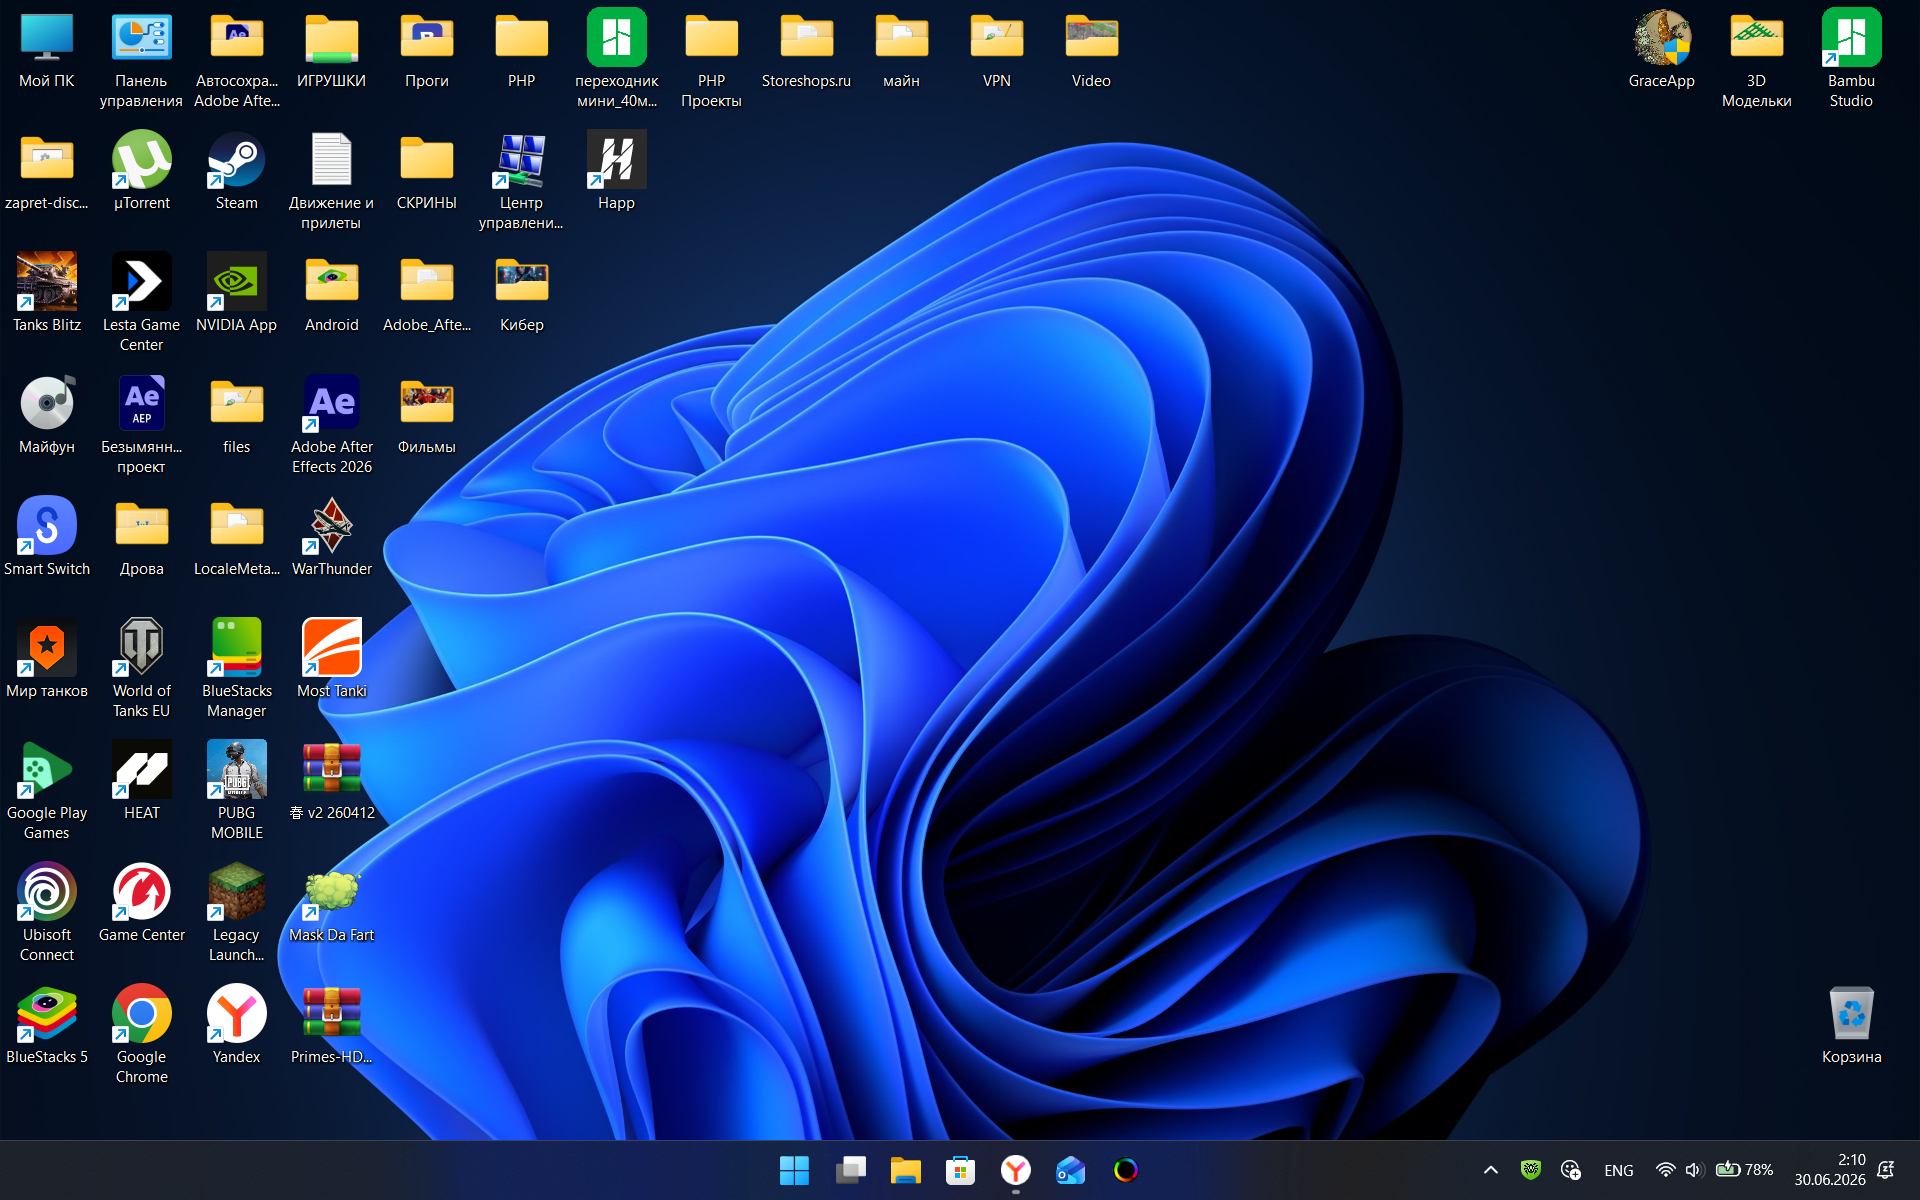Image resolution: width=1920 pixels, height=1200 pixels.
Task: Launch the Smart Switch shortcut
Action: [47, 538]
